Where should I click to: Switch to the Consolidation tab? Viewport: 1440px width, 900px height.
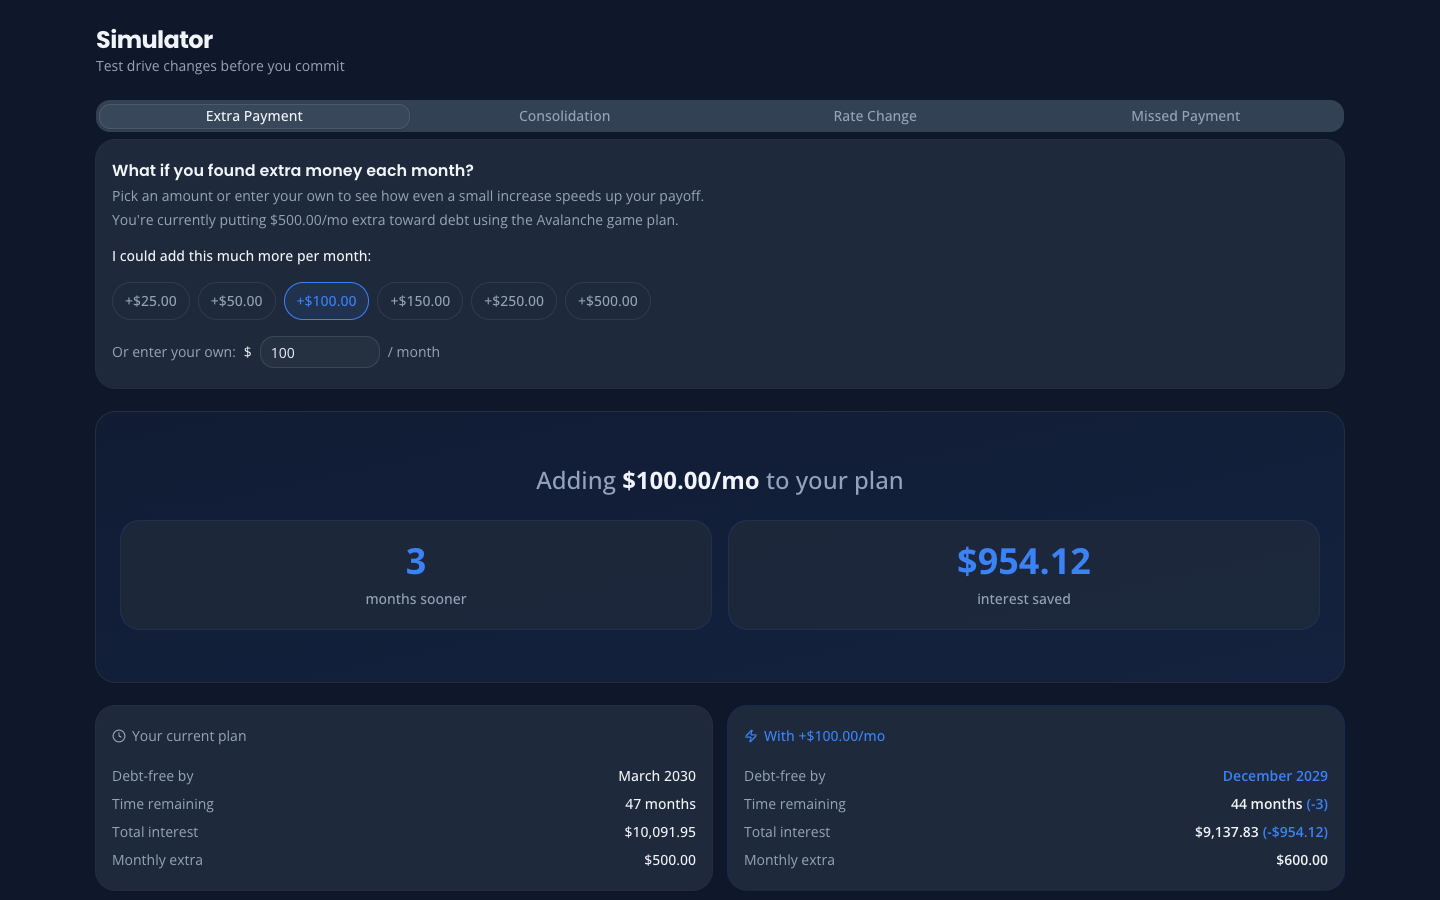pos(564,116)
